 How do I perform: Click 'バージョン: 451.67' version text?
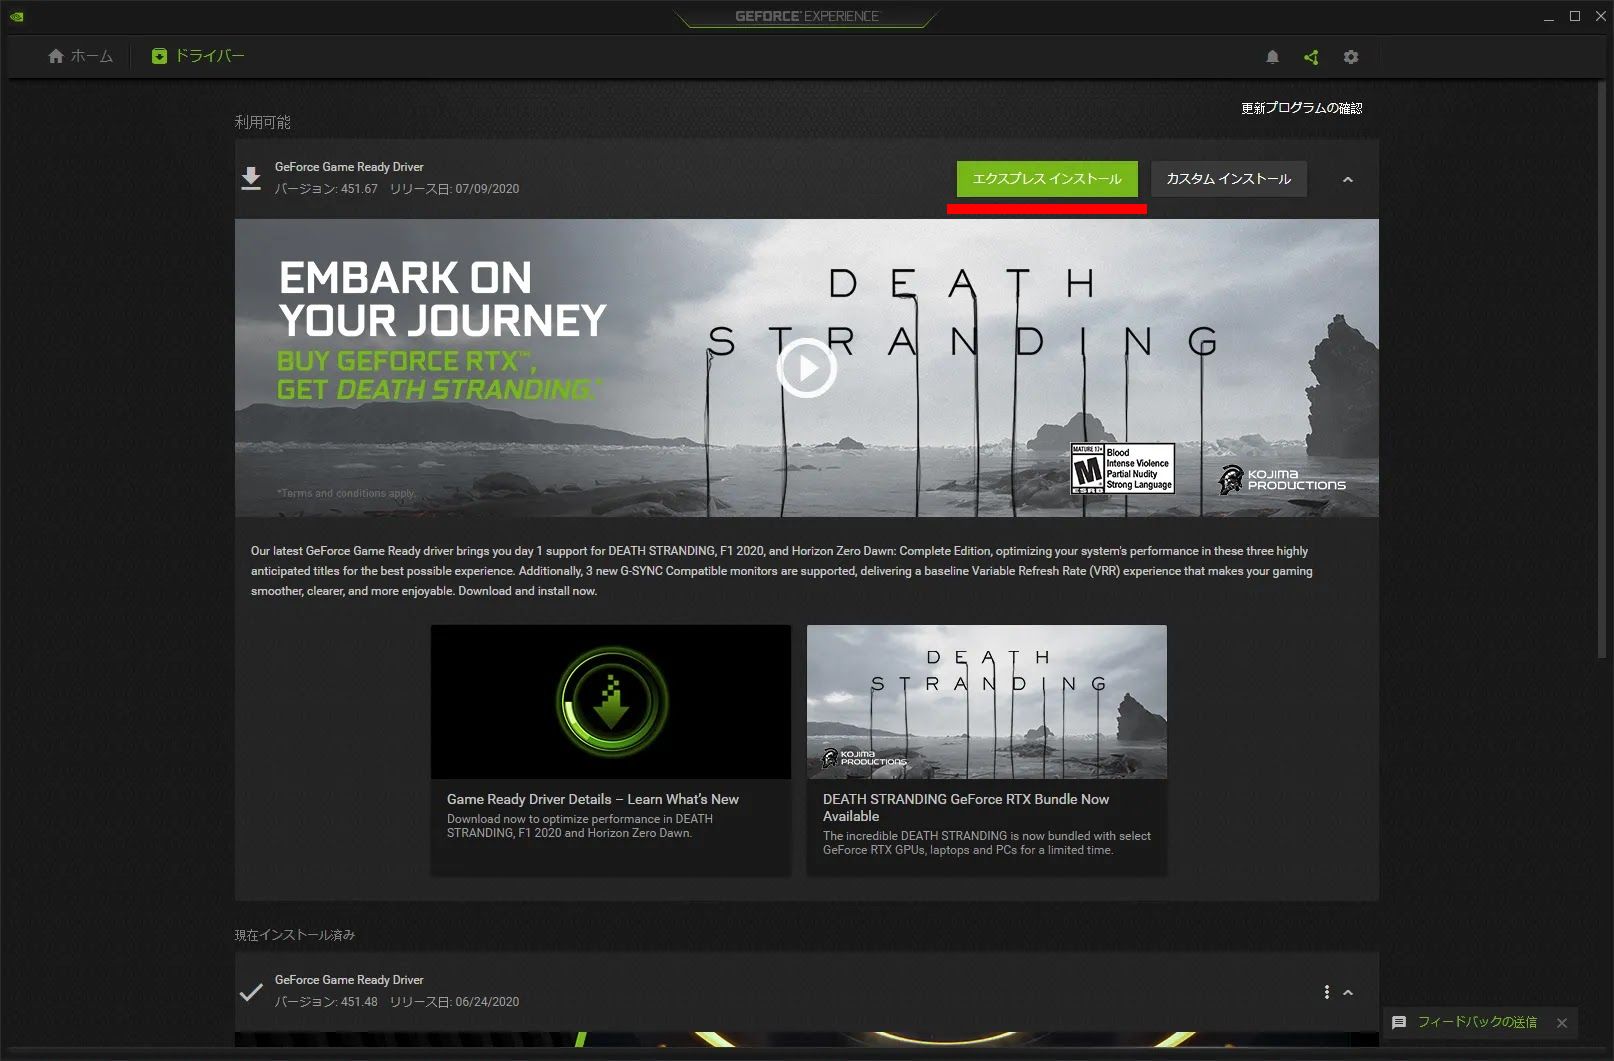tap(326, 189)
